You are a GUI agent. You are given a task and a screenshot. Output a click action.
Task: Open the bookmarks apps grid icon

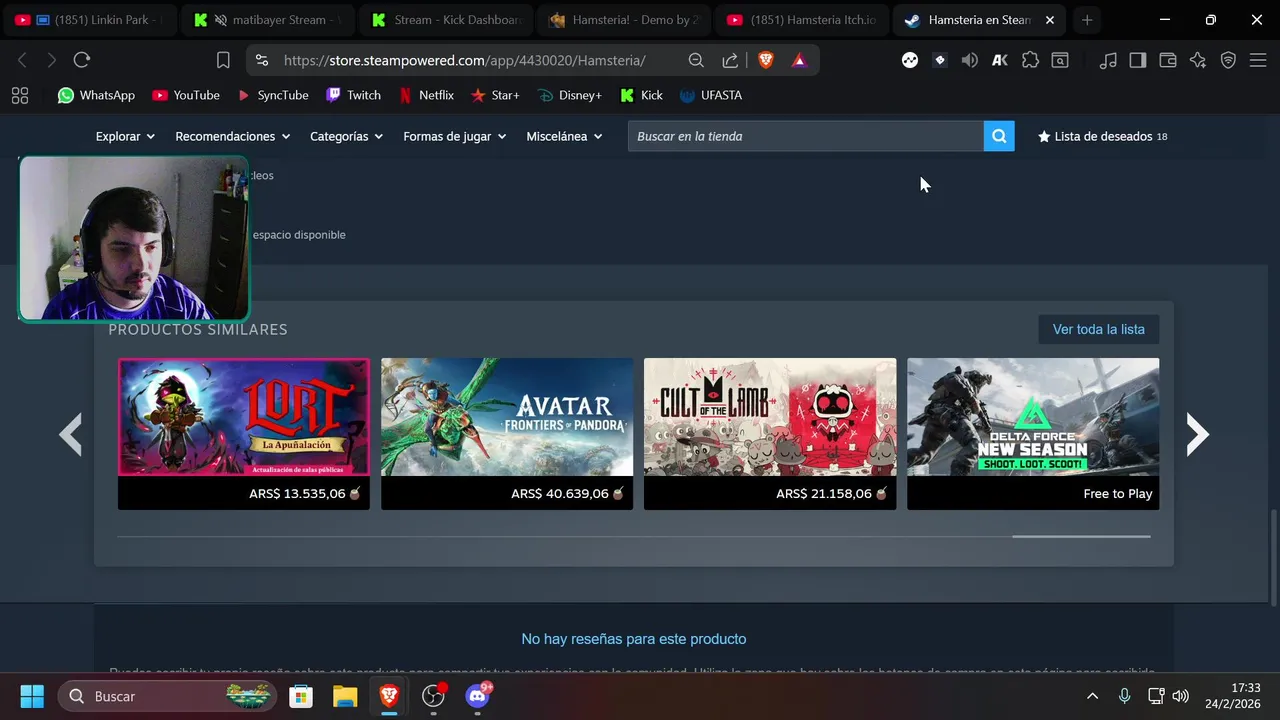pos(19,95)
